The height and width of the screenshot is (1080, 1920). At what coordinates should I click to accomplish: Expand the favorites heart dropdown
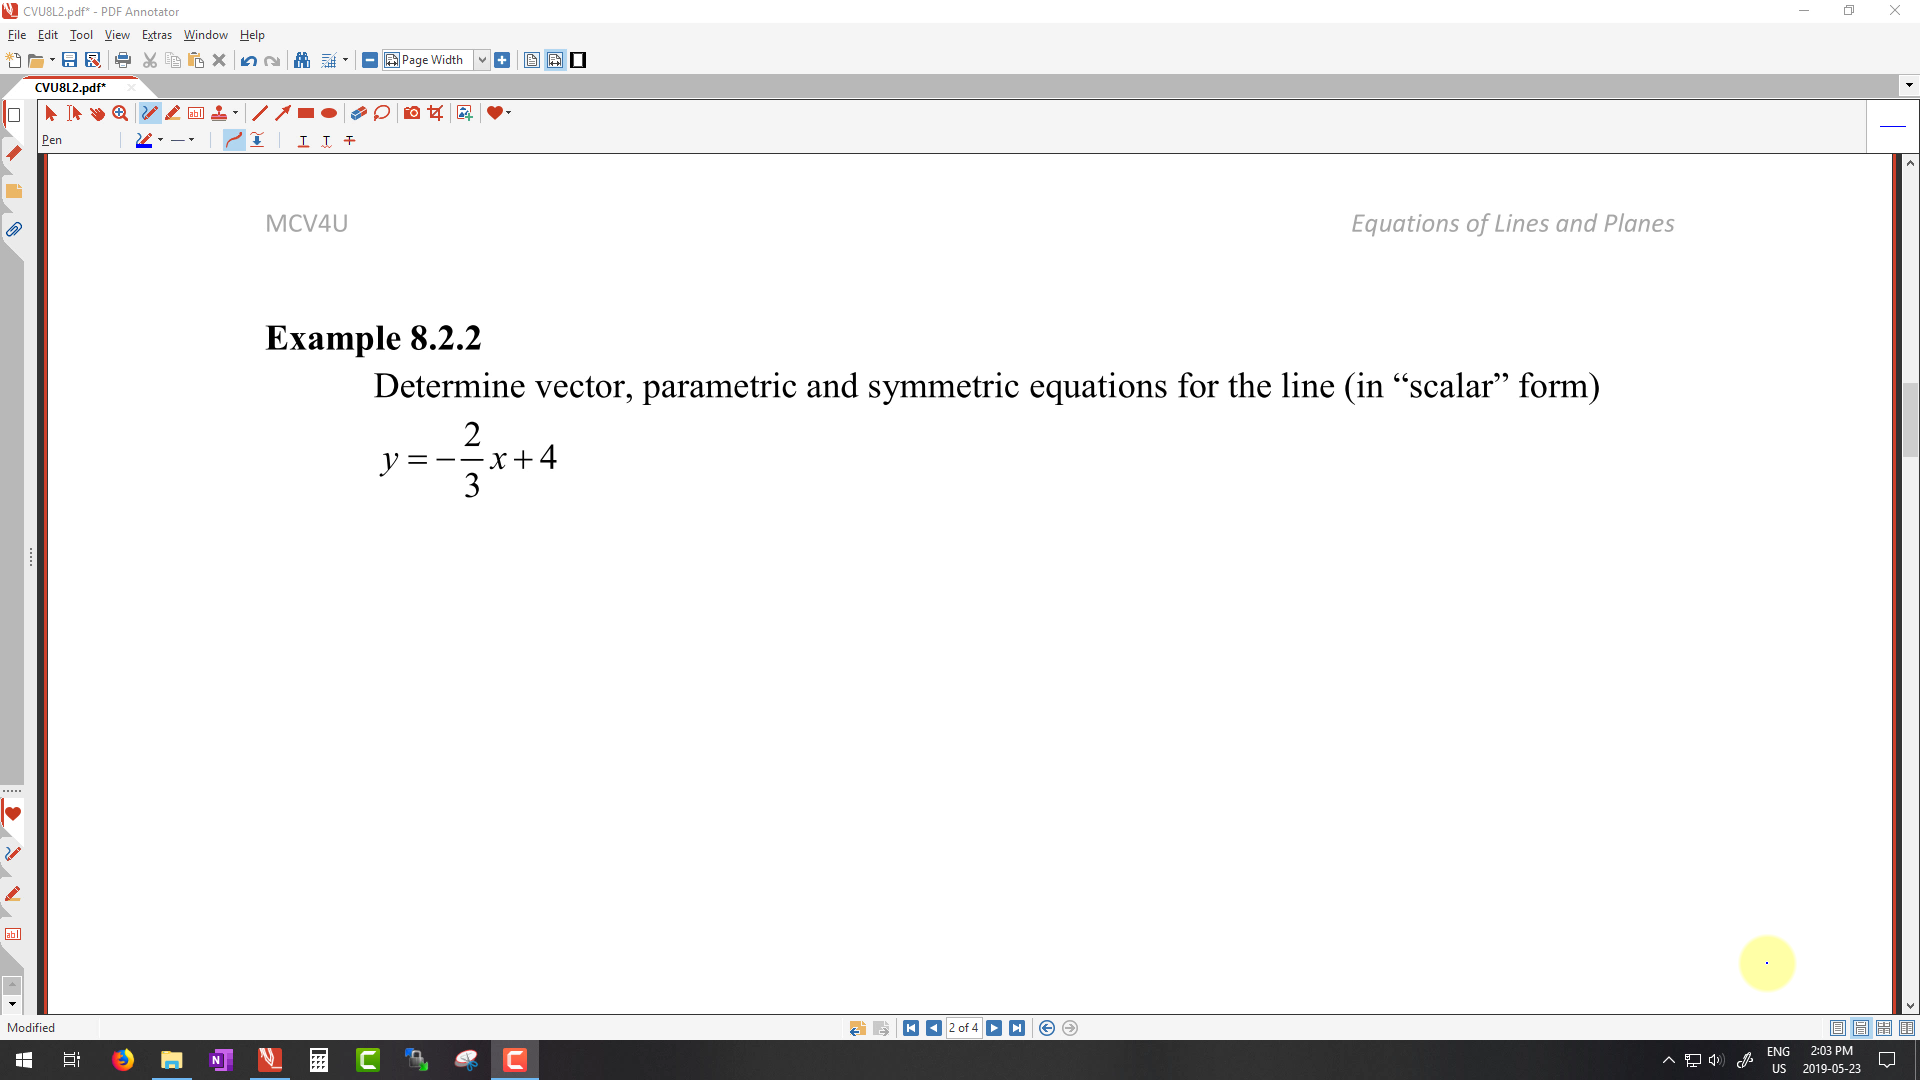pos(509,113)
